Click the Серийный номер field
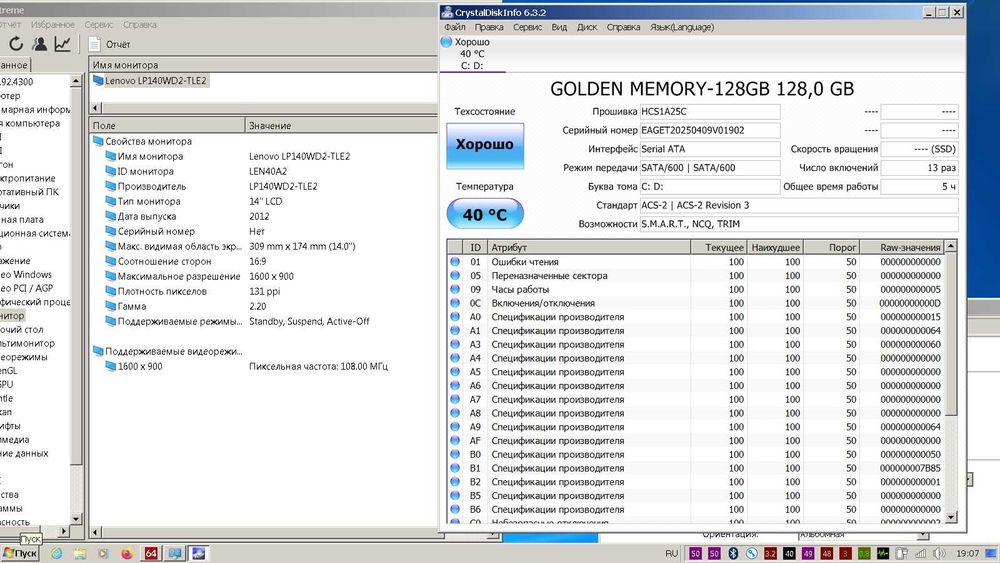The image size is (1000, 563). click(709, 130)
